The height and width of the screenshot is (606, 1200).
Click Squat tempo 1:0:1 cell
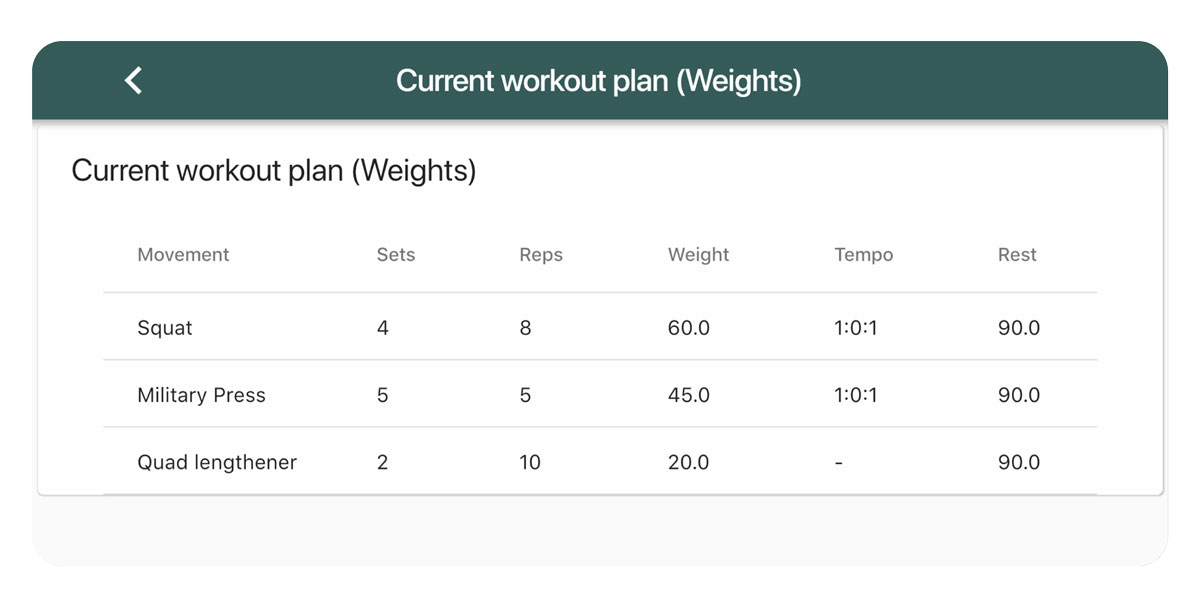[x=855, y=328]
